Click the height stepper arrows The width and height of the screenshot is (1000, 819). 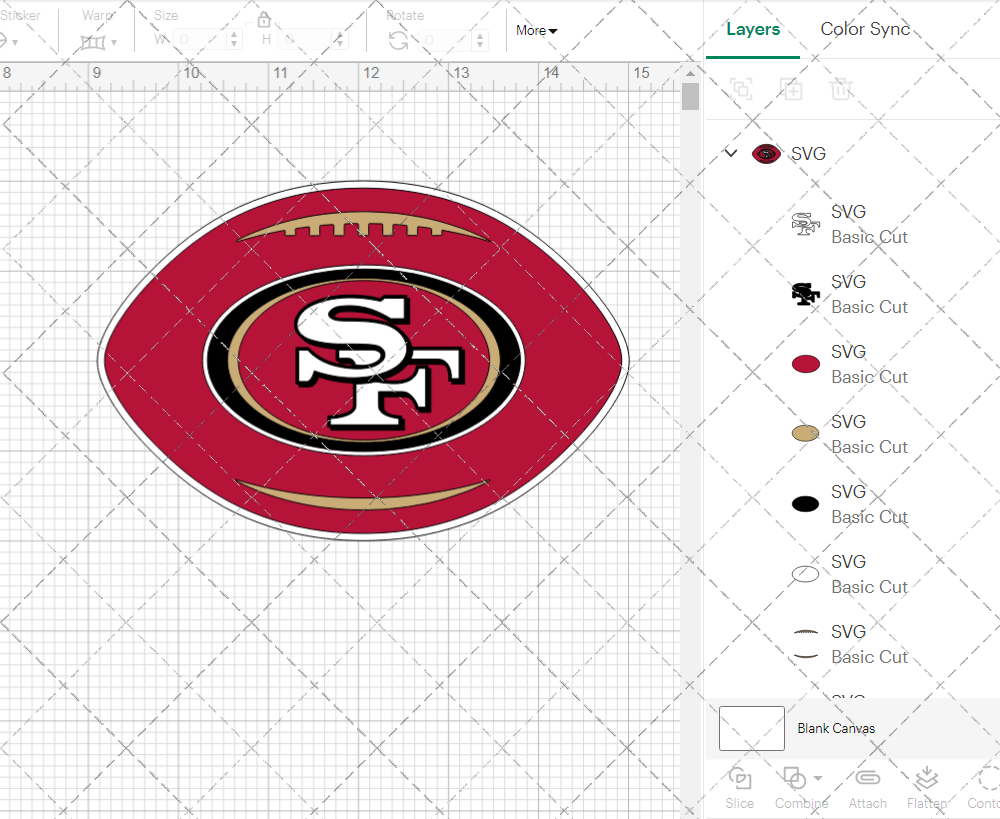[340, 40]
